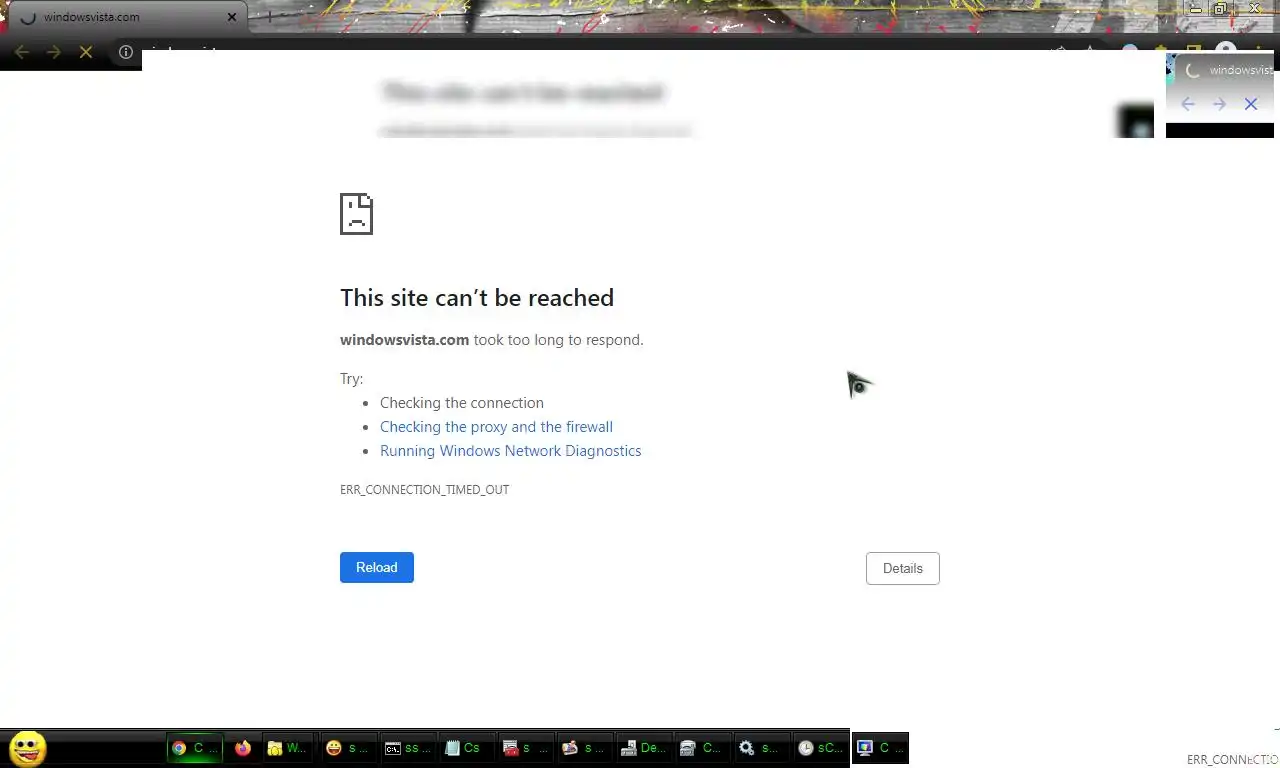Open the smiley-face Start button

27,748
